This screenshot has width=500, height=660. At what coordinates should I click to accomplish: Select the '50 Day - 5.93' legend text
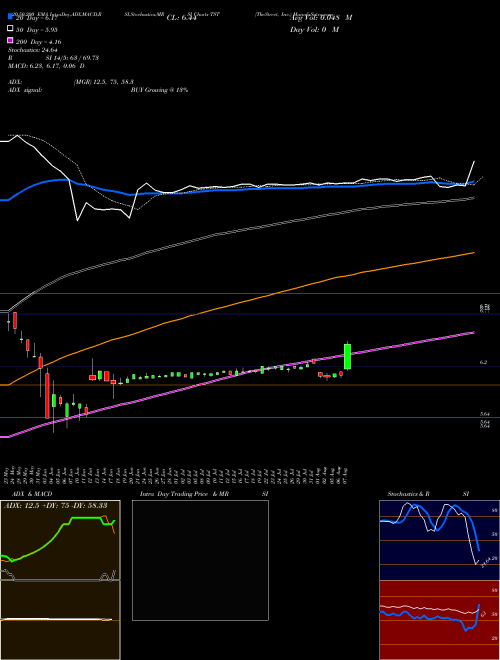pos(36,30)
